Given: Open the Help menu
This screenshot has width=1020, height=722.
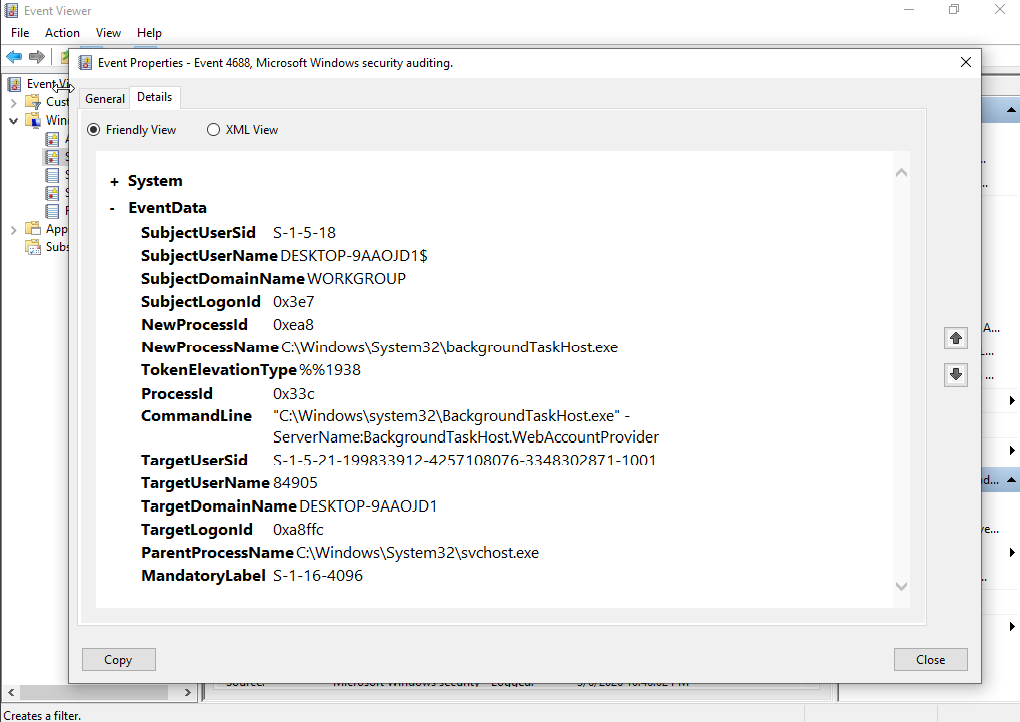Looking at the screenshot, I should (x=149, y=33).
